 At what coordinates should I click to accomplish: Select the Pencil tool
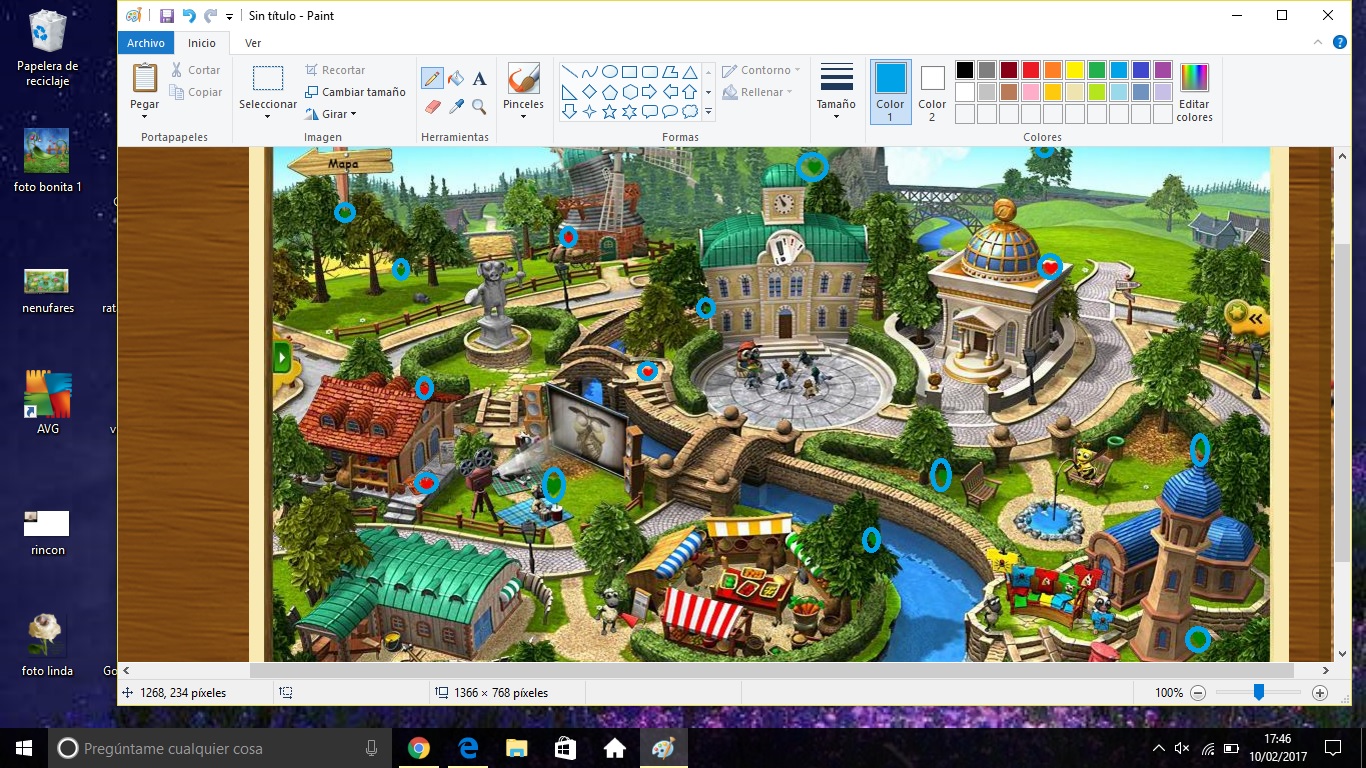tap(432, 78)
